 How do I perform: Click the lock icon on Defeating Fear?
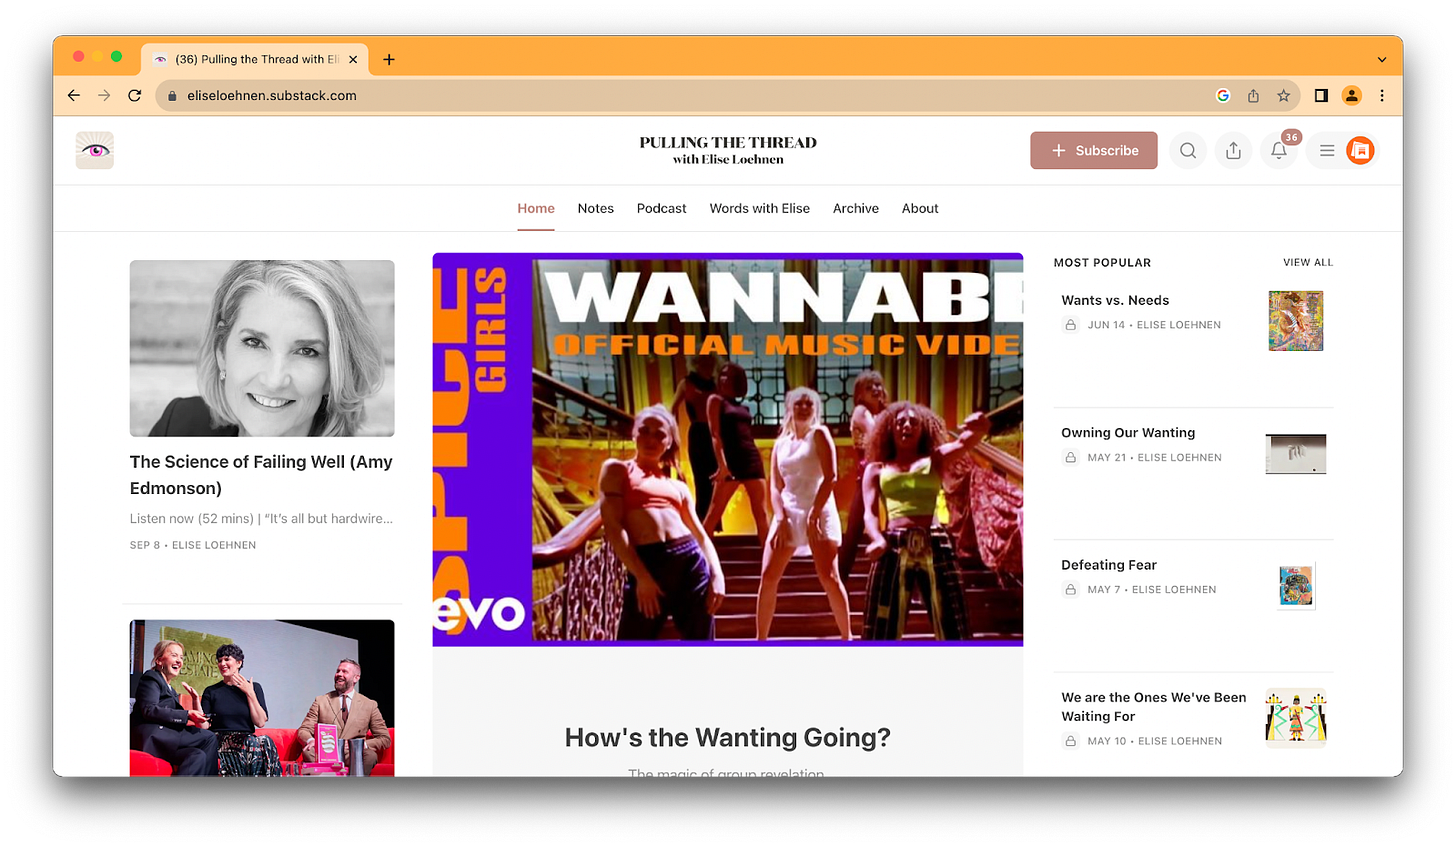tap(1071, 589)
